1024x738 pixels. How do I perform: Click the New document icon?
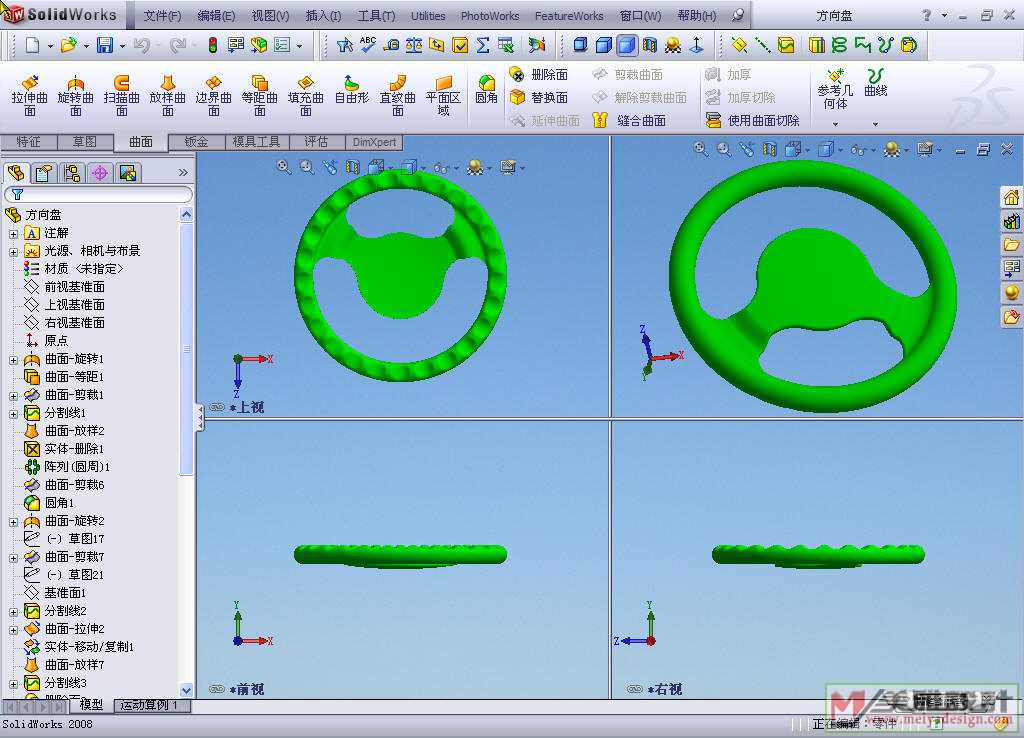click(x=33, y=45)
